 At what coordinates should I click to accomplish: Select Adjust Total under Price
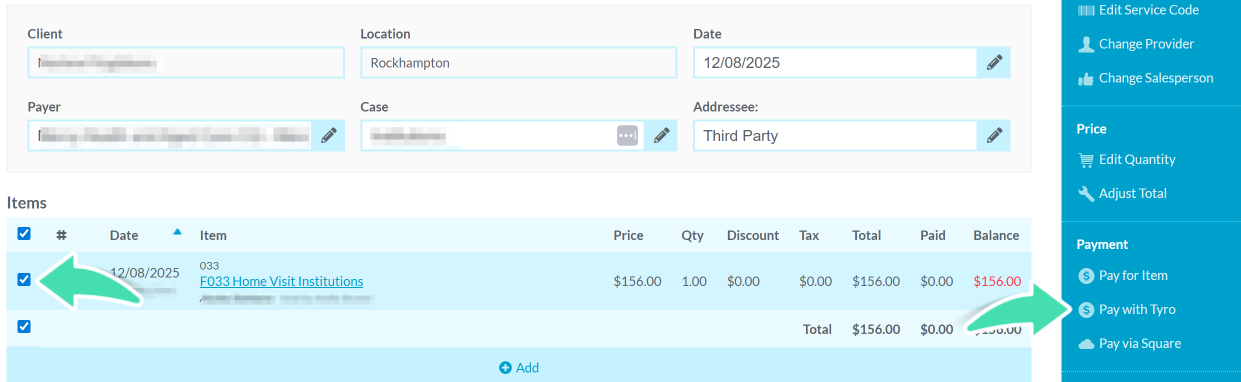1133,194
